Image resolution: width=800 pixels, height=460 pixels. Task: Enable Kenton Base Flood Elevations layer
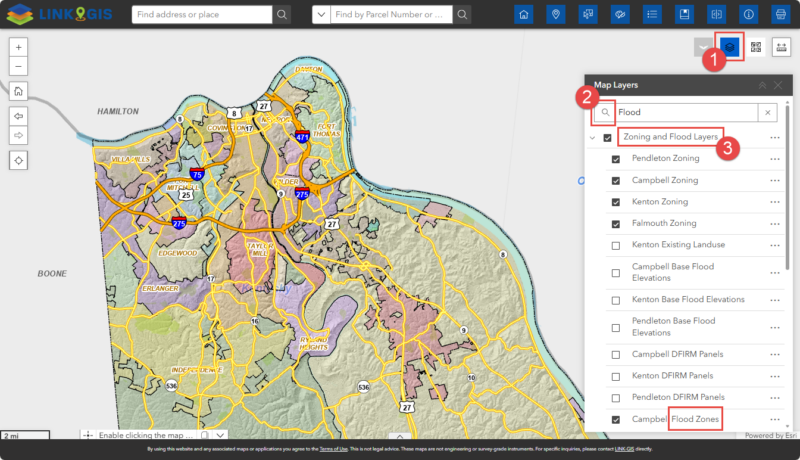(x=616, y=300)
